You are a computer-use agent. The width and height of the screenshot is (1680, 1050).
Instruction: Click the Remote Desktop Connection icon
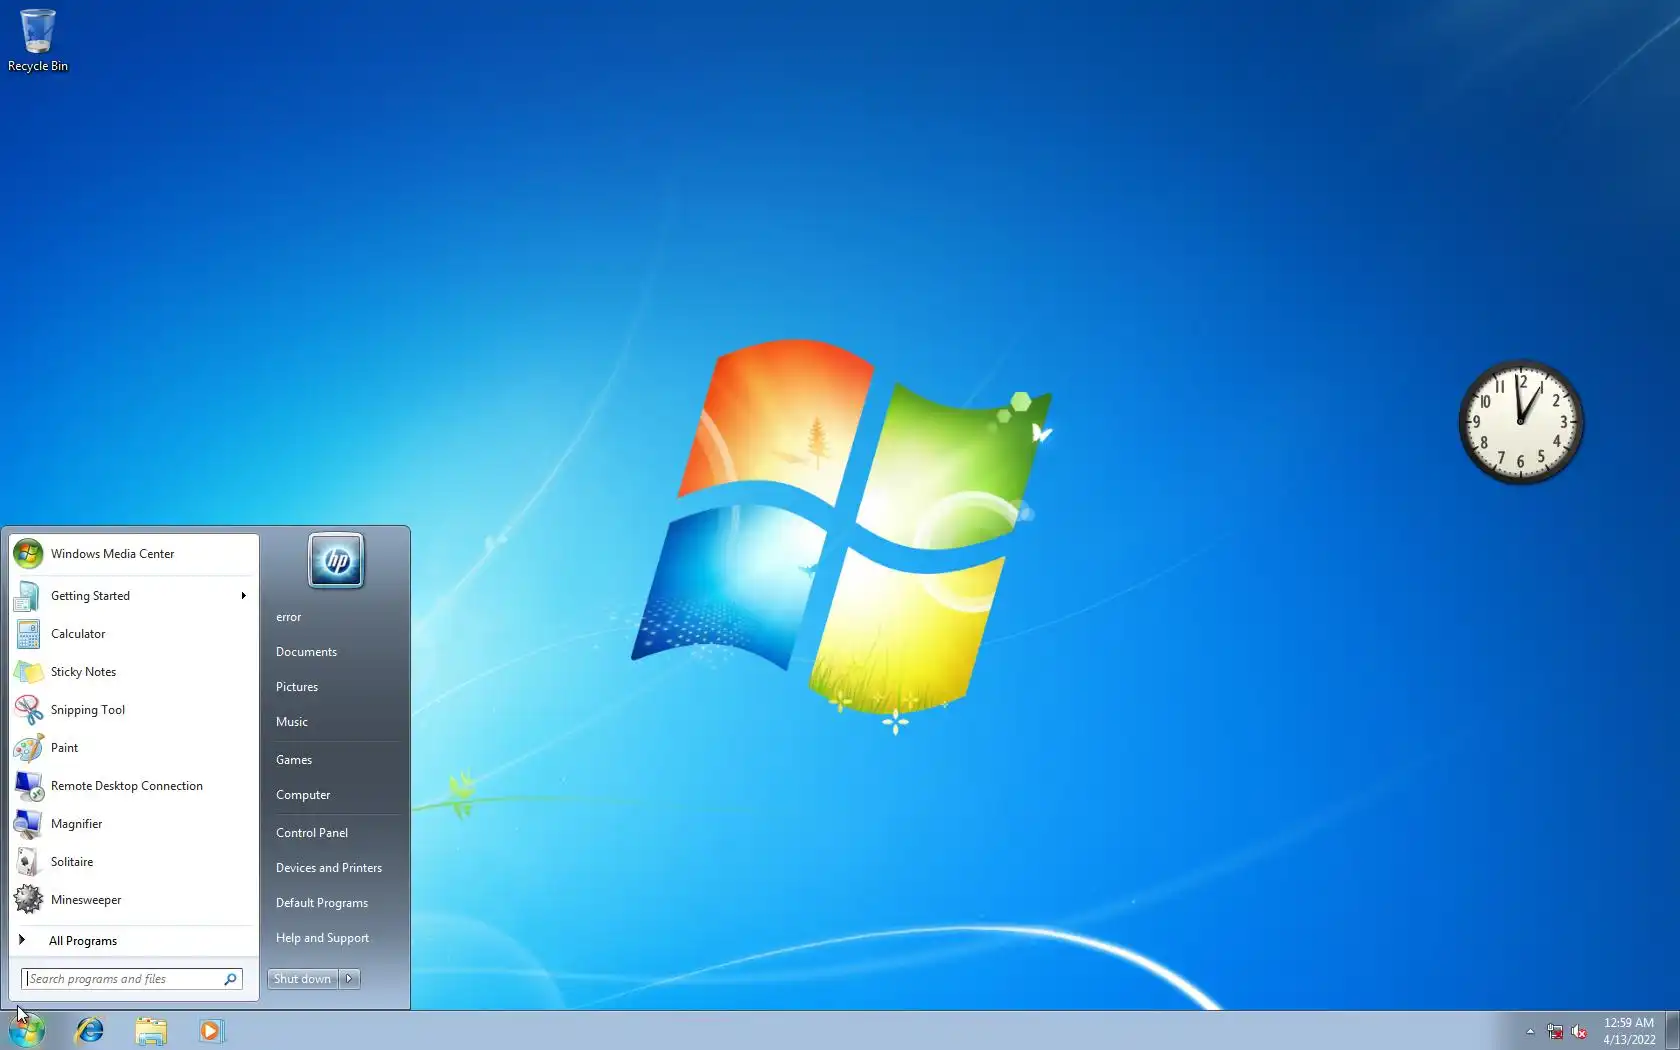(x=28, y=786)
